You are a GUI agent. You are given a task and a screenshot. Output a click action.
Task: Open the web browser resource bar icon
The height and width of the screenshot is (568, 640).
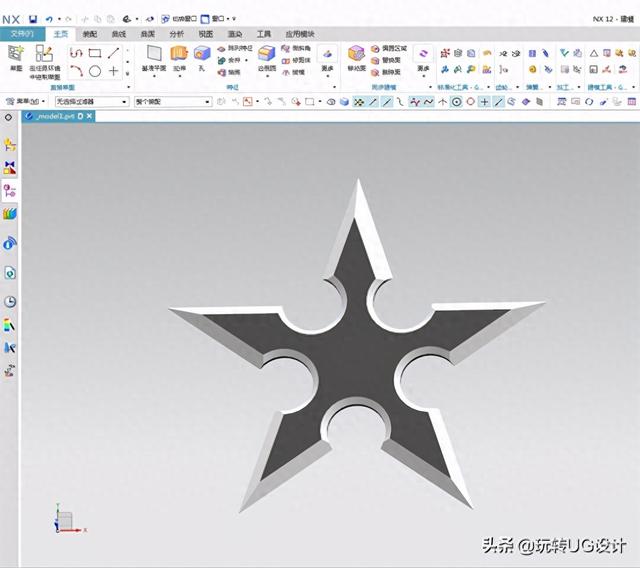coord(9,273)
